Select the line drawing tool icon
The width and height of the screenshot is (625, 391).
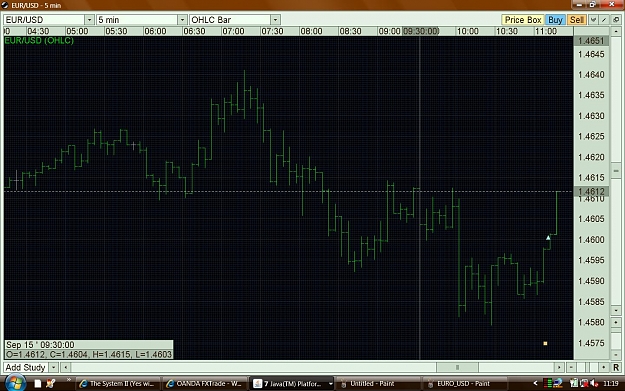[604, 20]
